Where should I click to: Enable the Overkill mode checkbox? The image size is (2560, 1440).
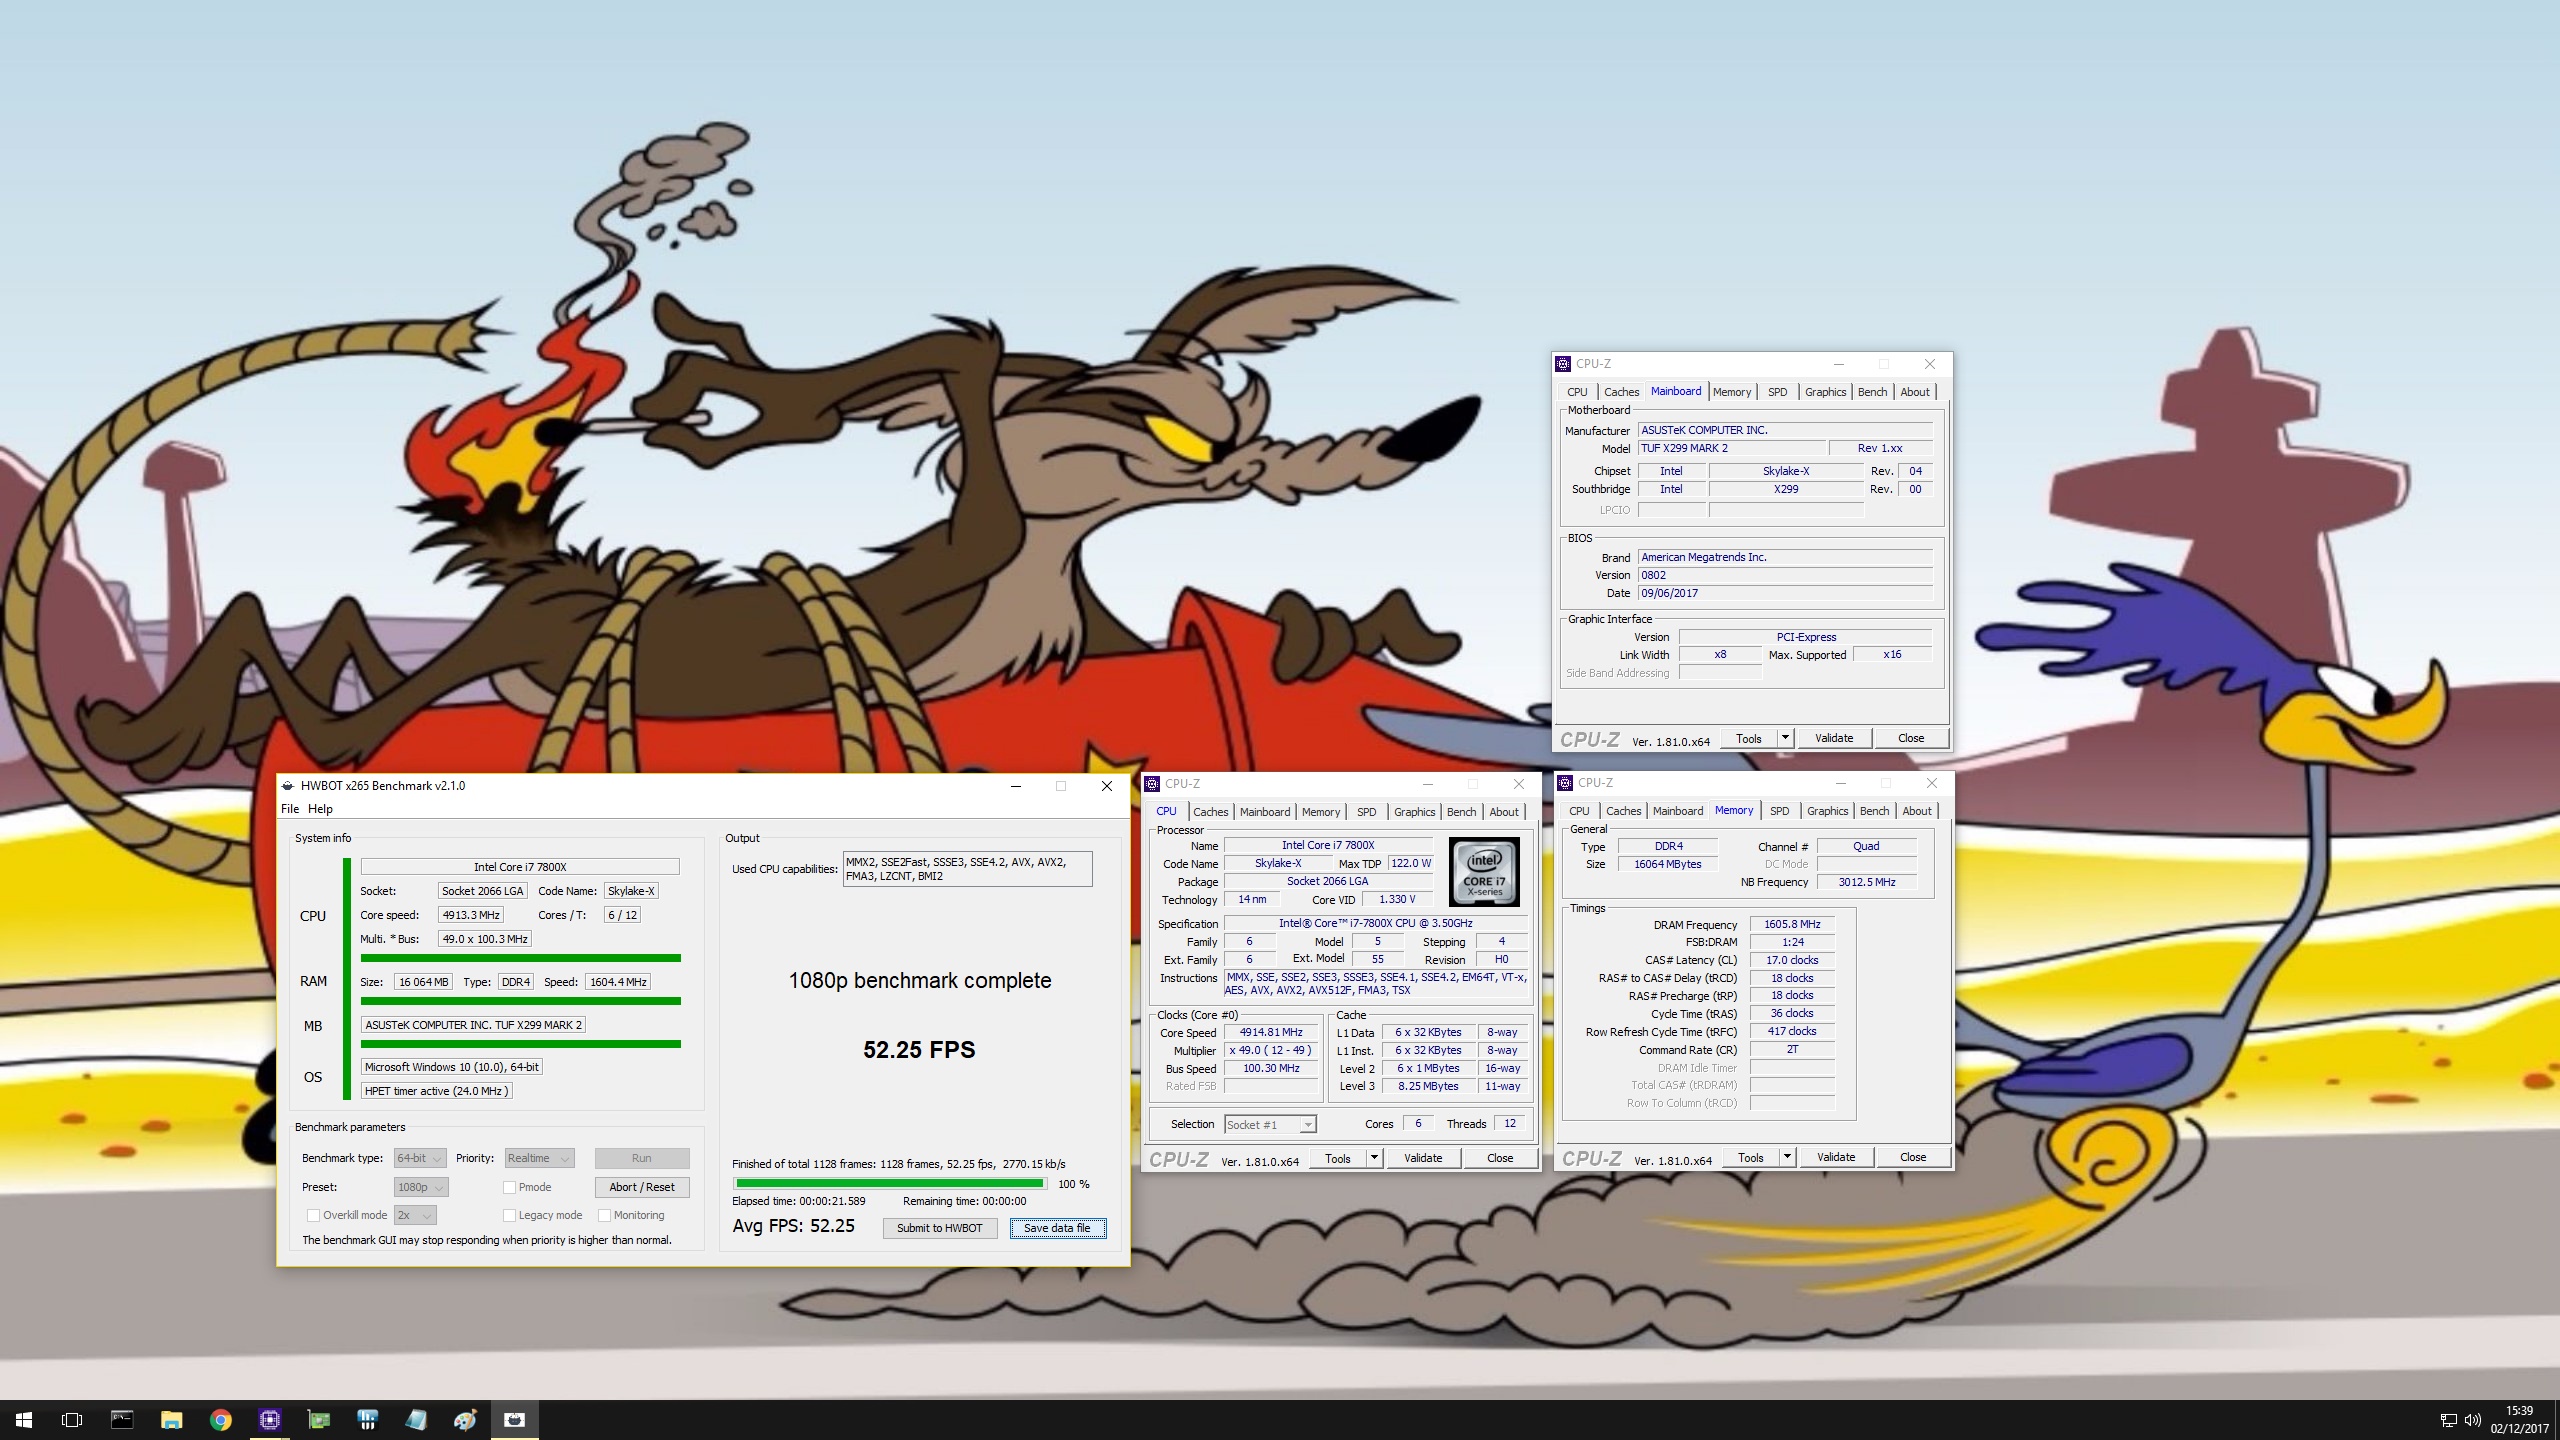point(313,1215)
